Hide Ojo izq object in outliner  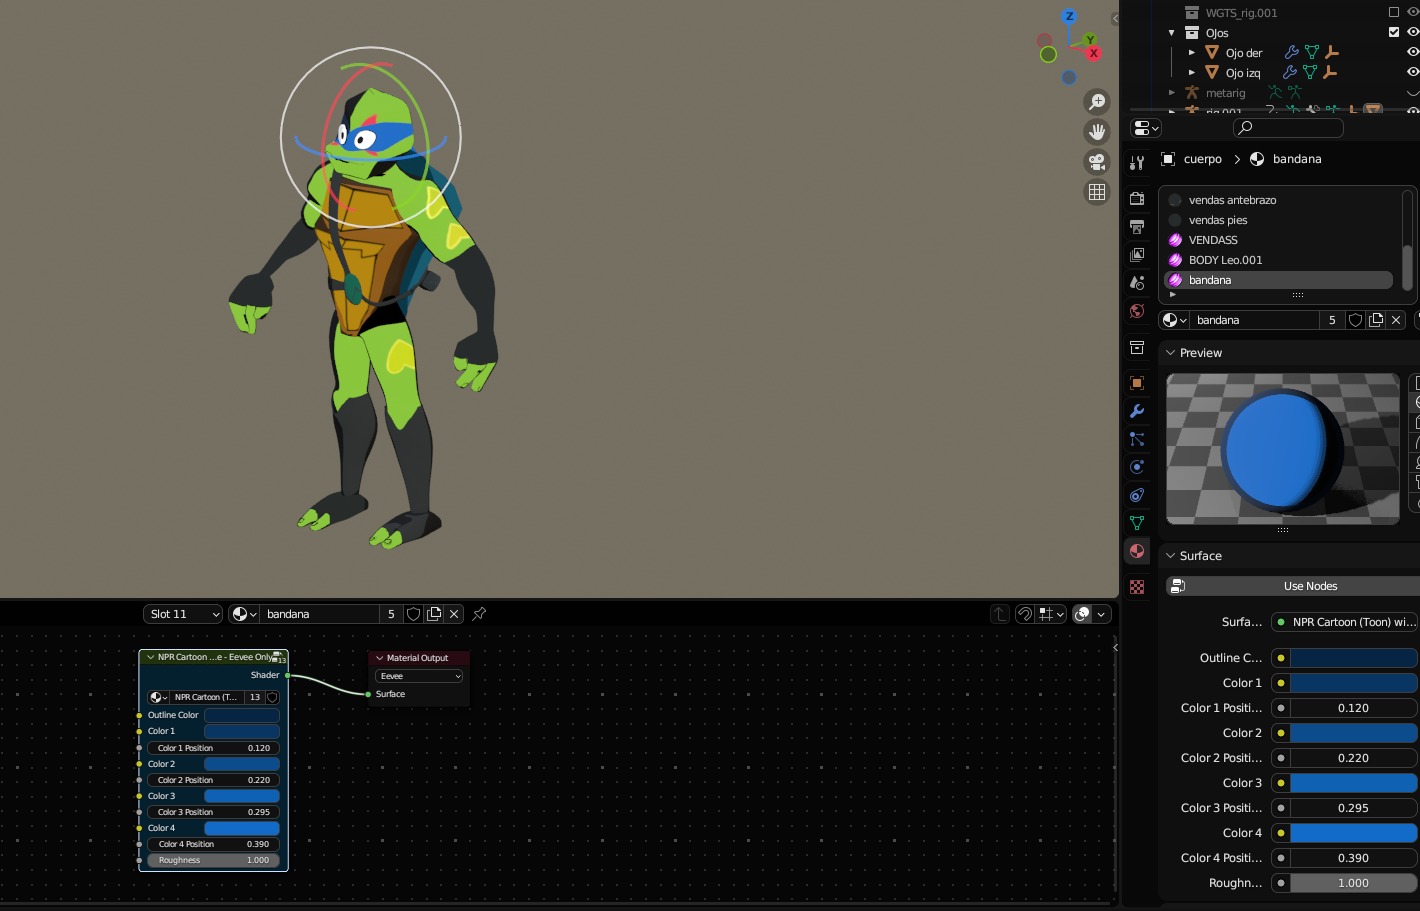[1413, 72]
